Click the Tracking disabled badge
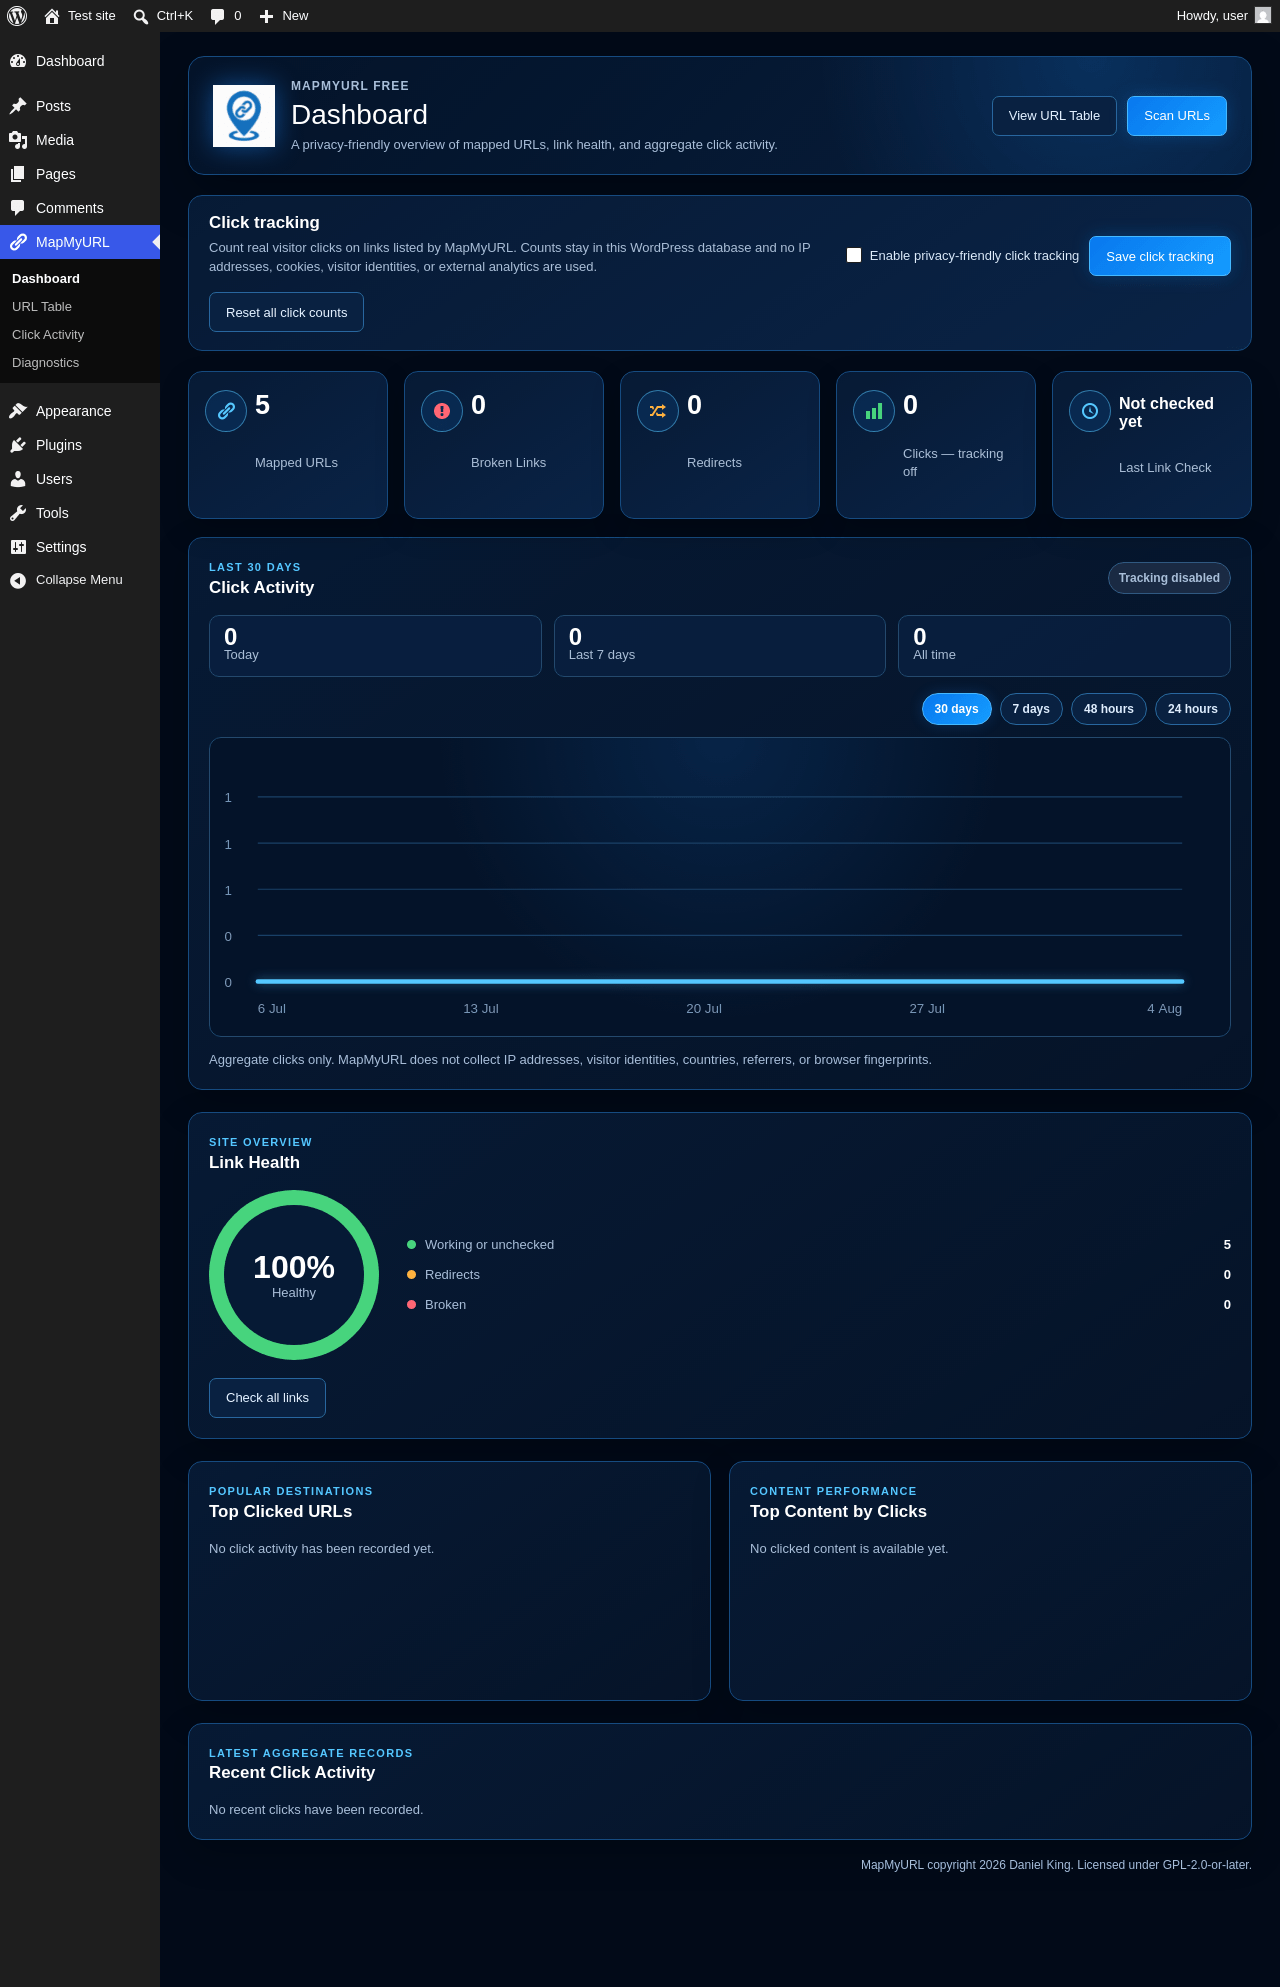The image size is (1280, 1987). coord(1169,578)
